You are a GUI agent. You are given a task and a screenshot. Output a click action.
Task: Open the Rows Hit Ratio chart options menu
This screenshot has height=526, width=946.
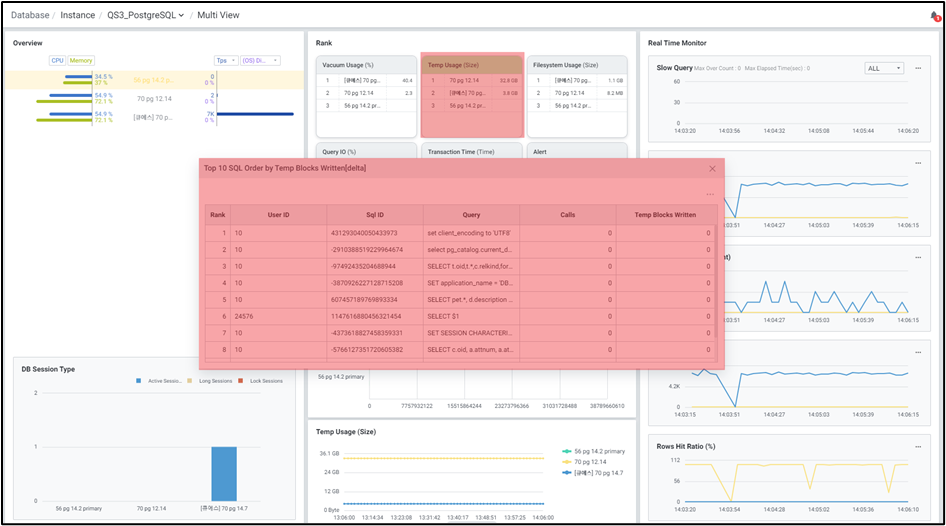coord(917,446)
